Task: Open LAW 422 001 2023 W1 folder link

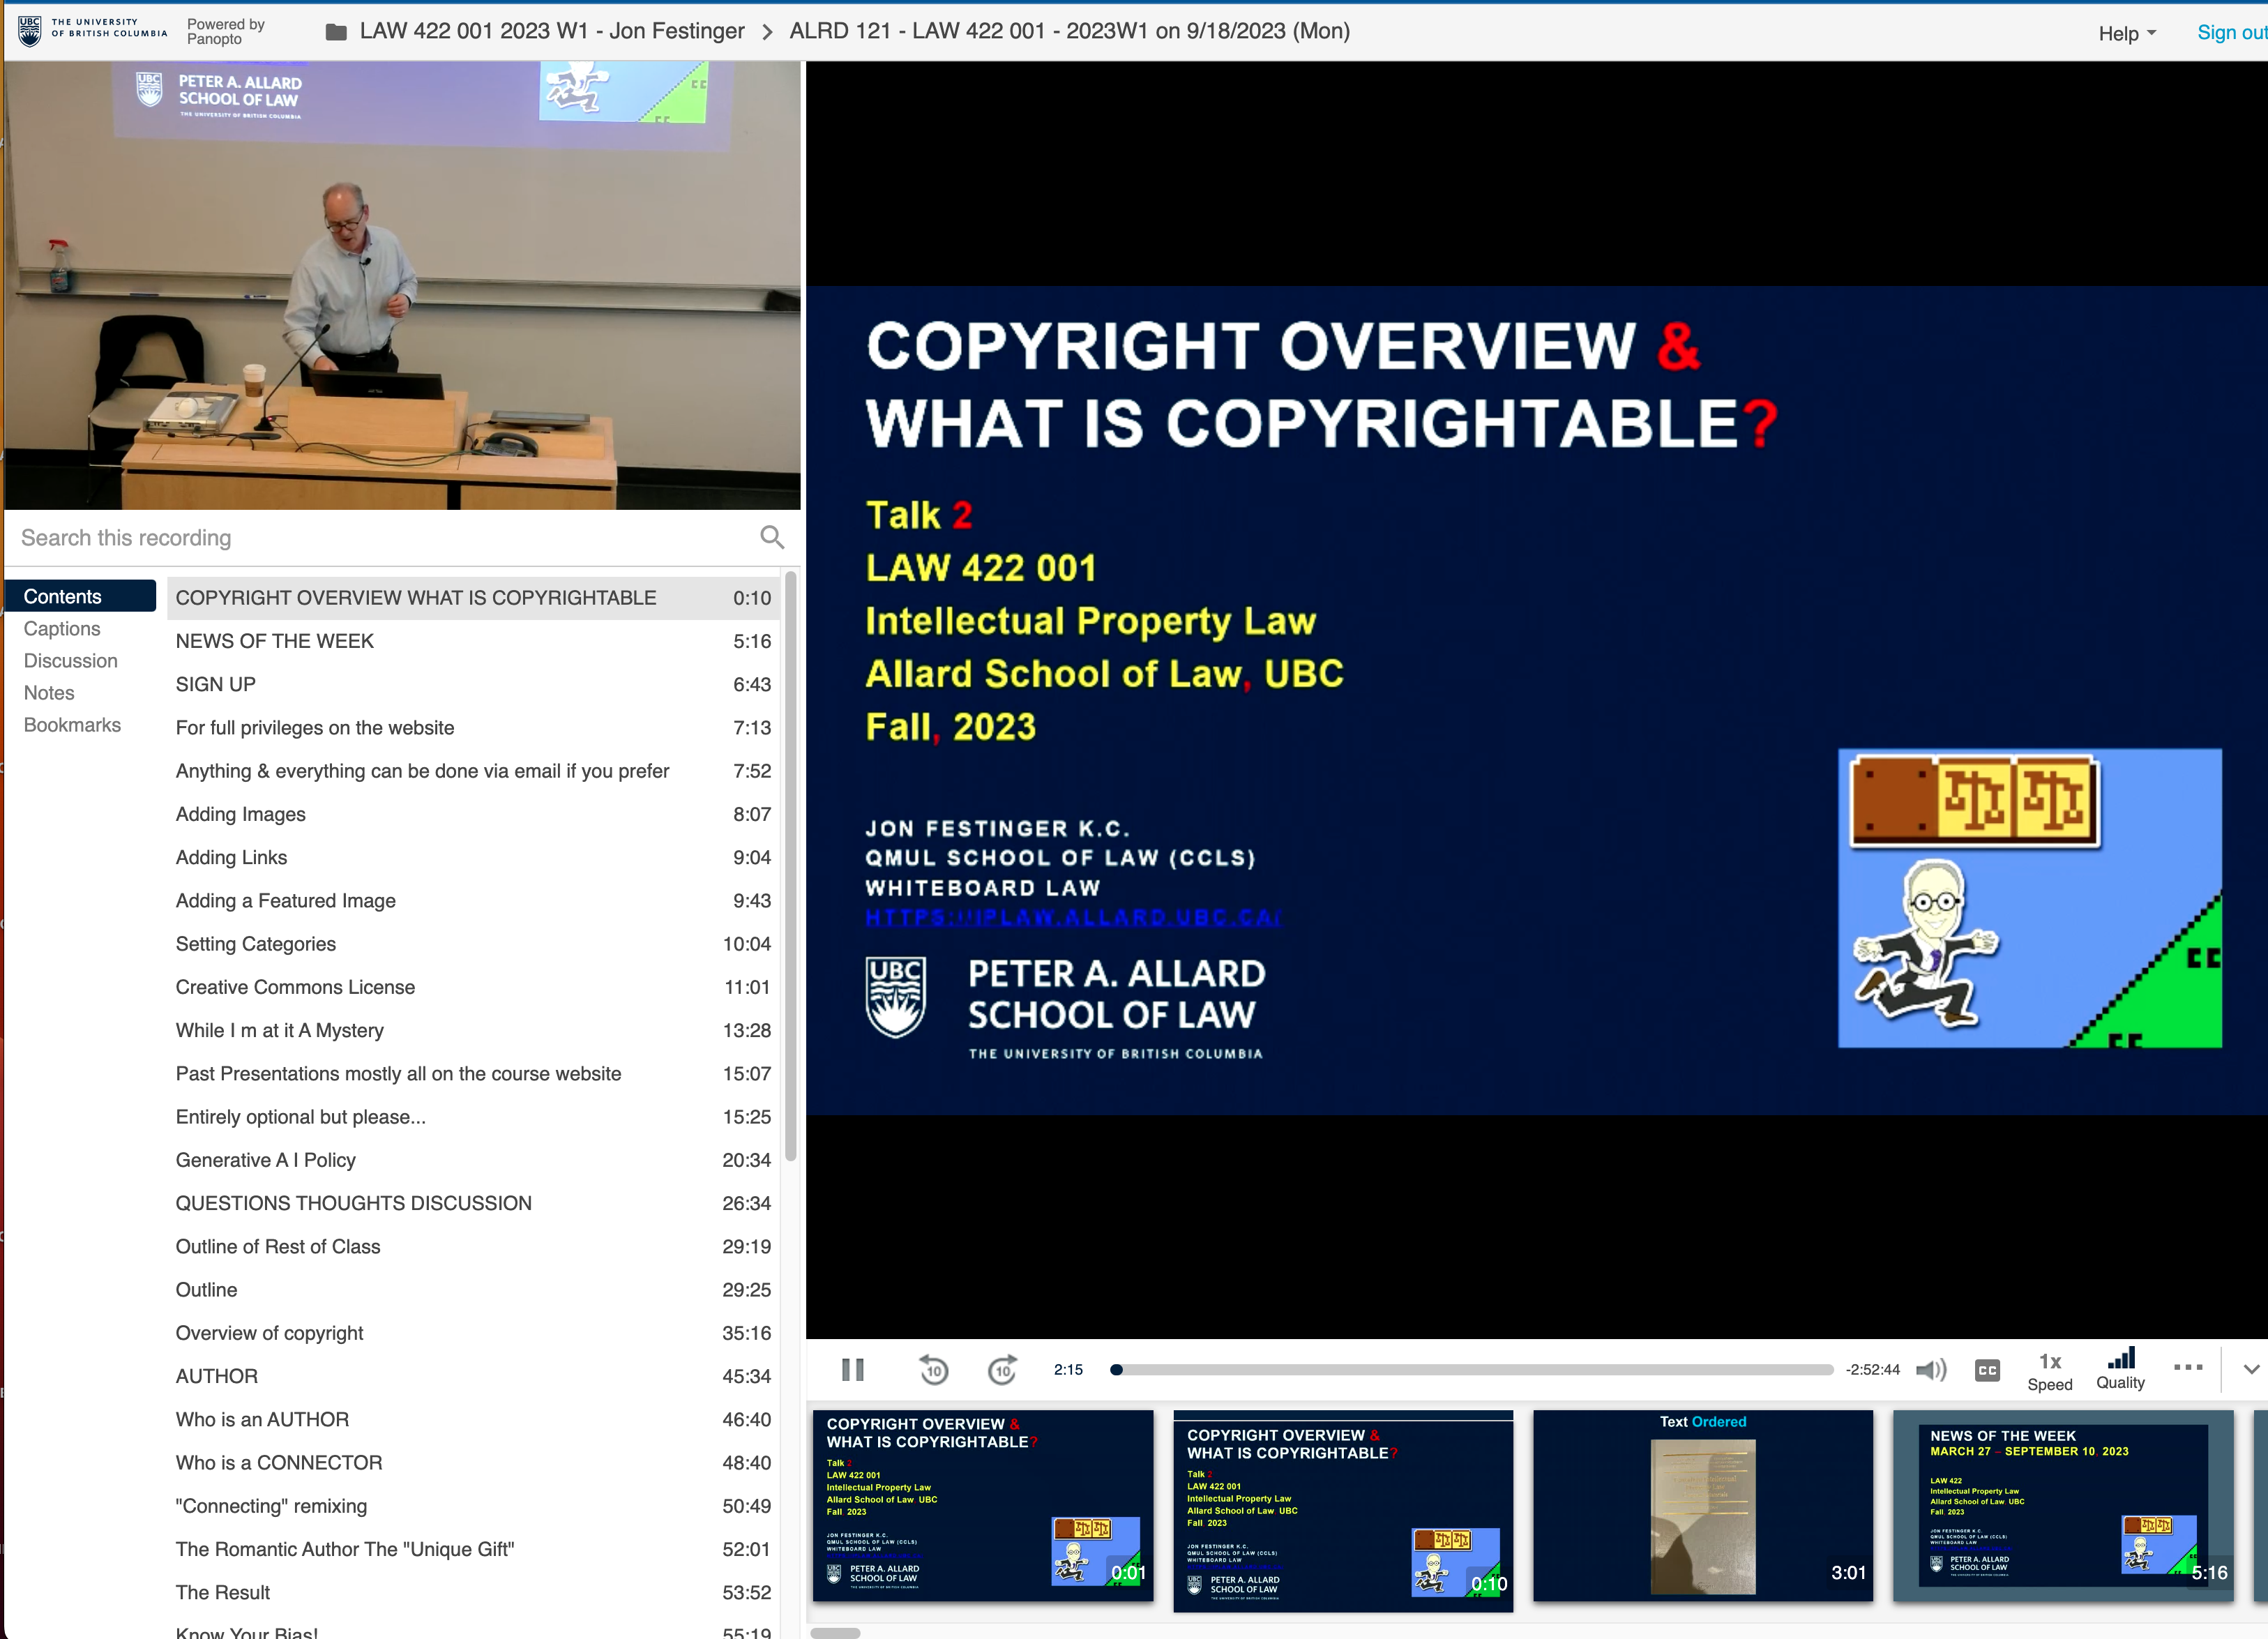Action: 552,31
